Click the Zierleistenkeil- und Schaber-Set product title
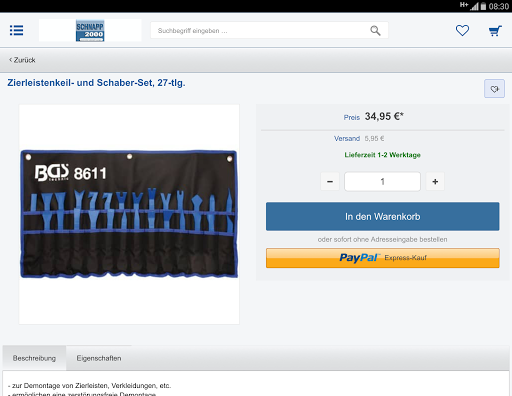Screen dimensions: 512x396 pos(96,83)
